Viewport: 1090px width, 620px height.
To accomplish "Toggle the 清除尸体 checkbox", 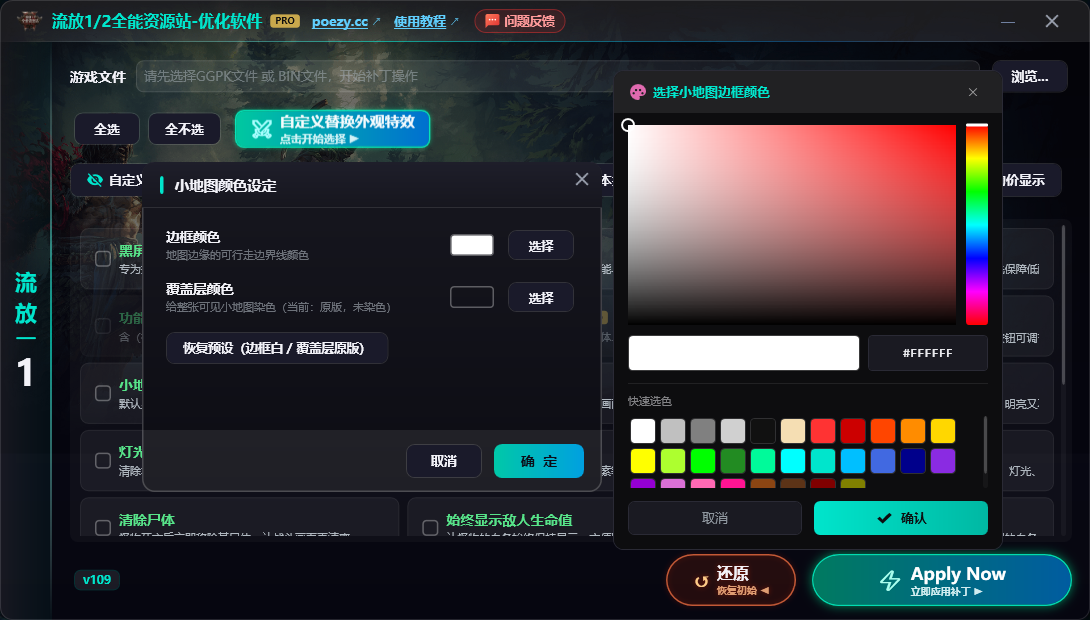I will tap(103, 528).
